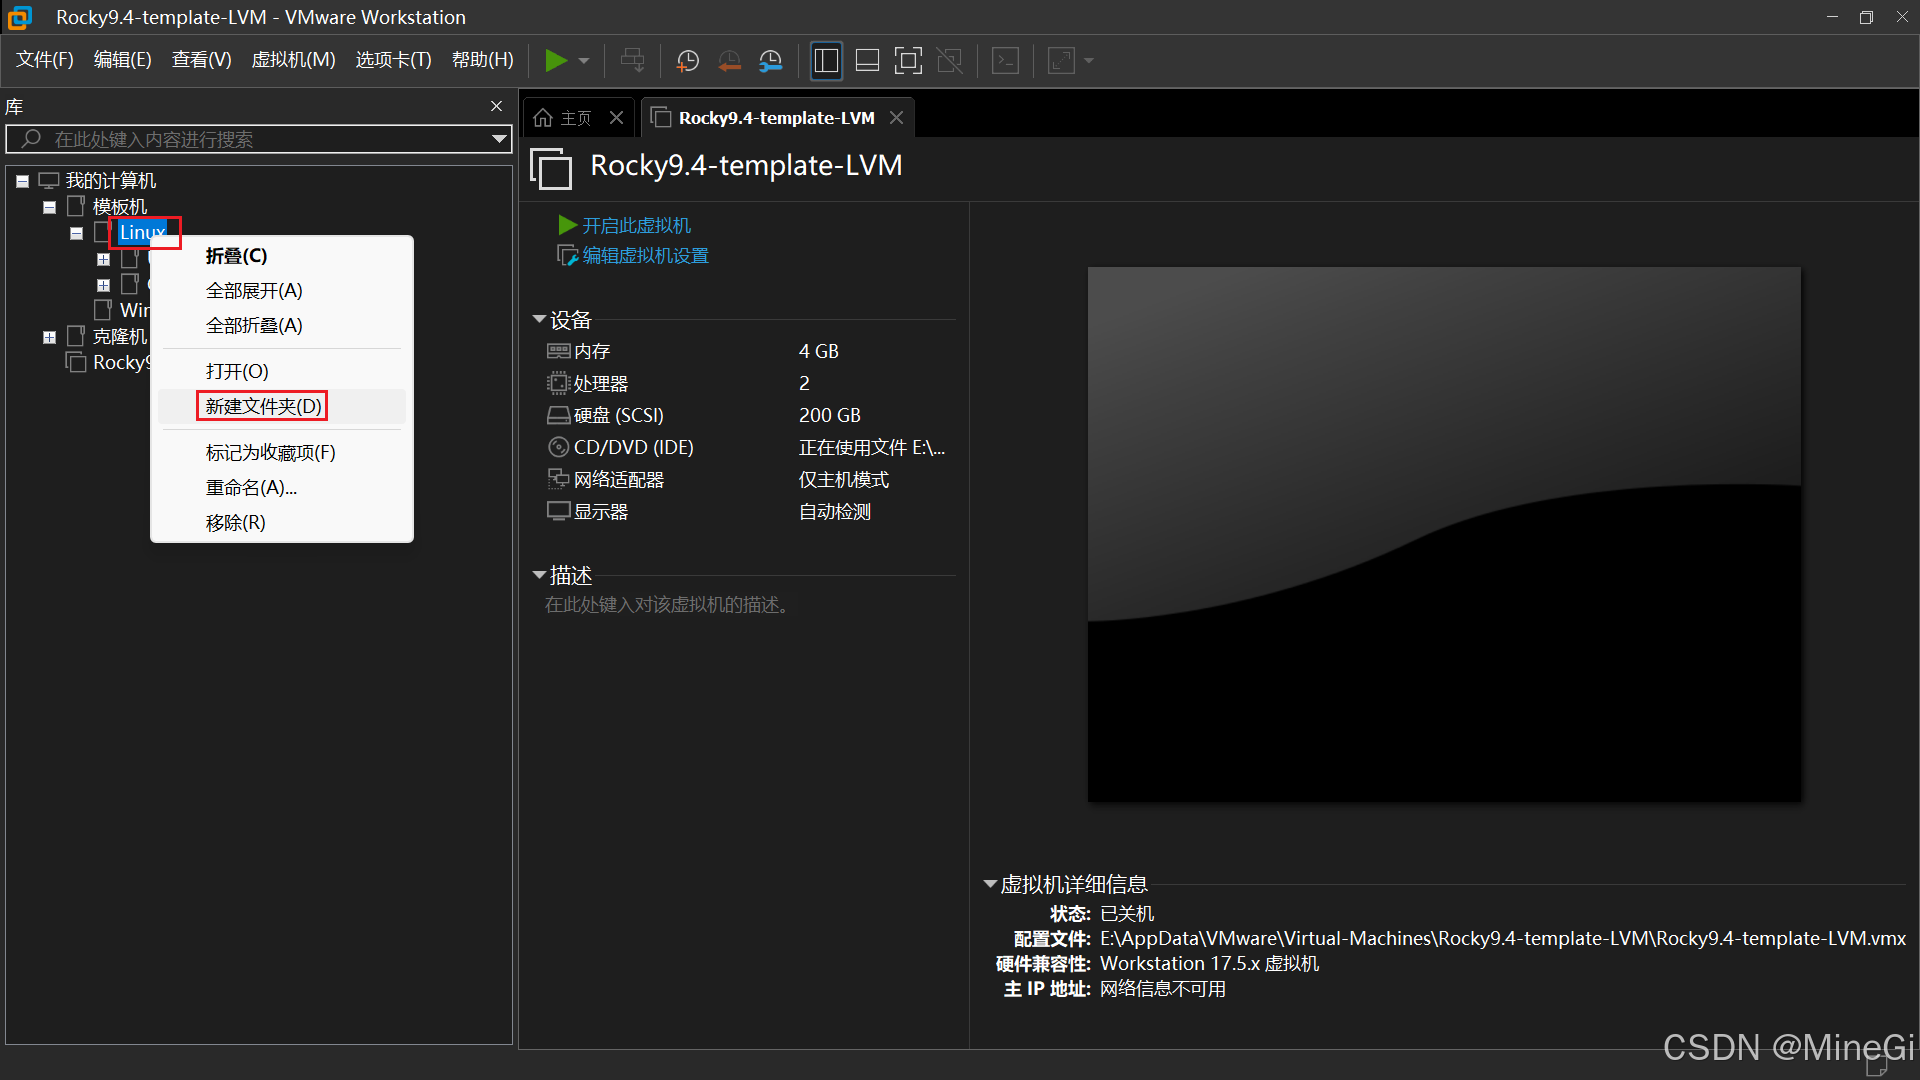Click 编辑虚拟机设置 link
Image resolution: width=1920 pixels, height=1080 pixels.
pyautogui.click(x=645, y=256)
